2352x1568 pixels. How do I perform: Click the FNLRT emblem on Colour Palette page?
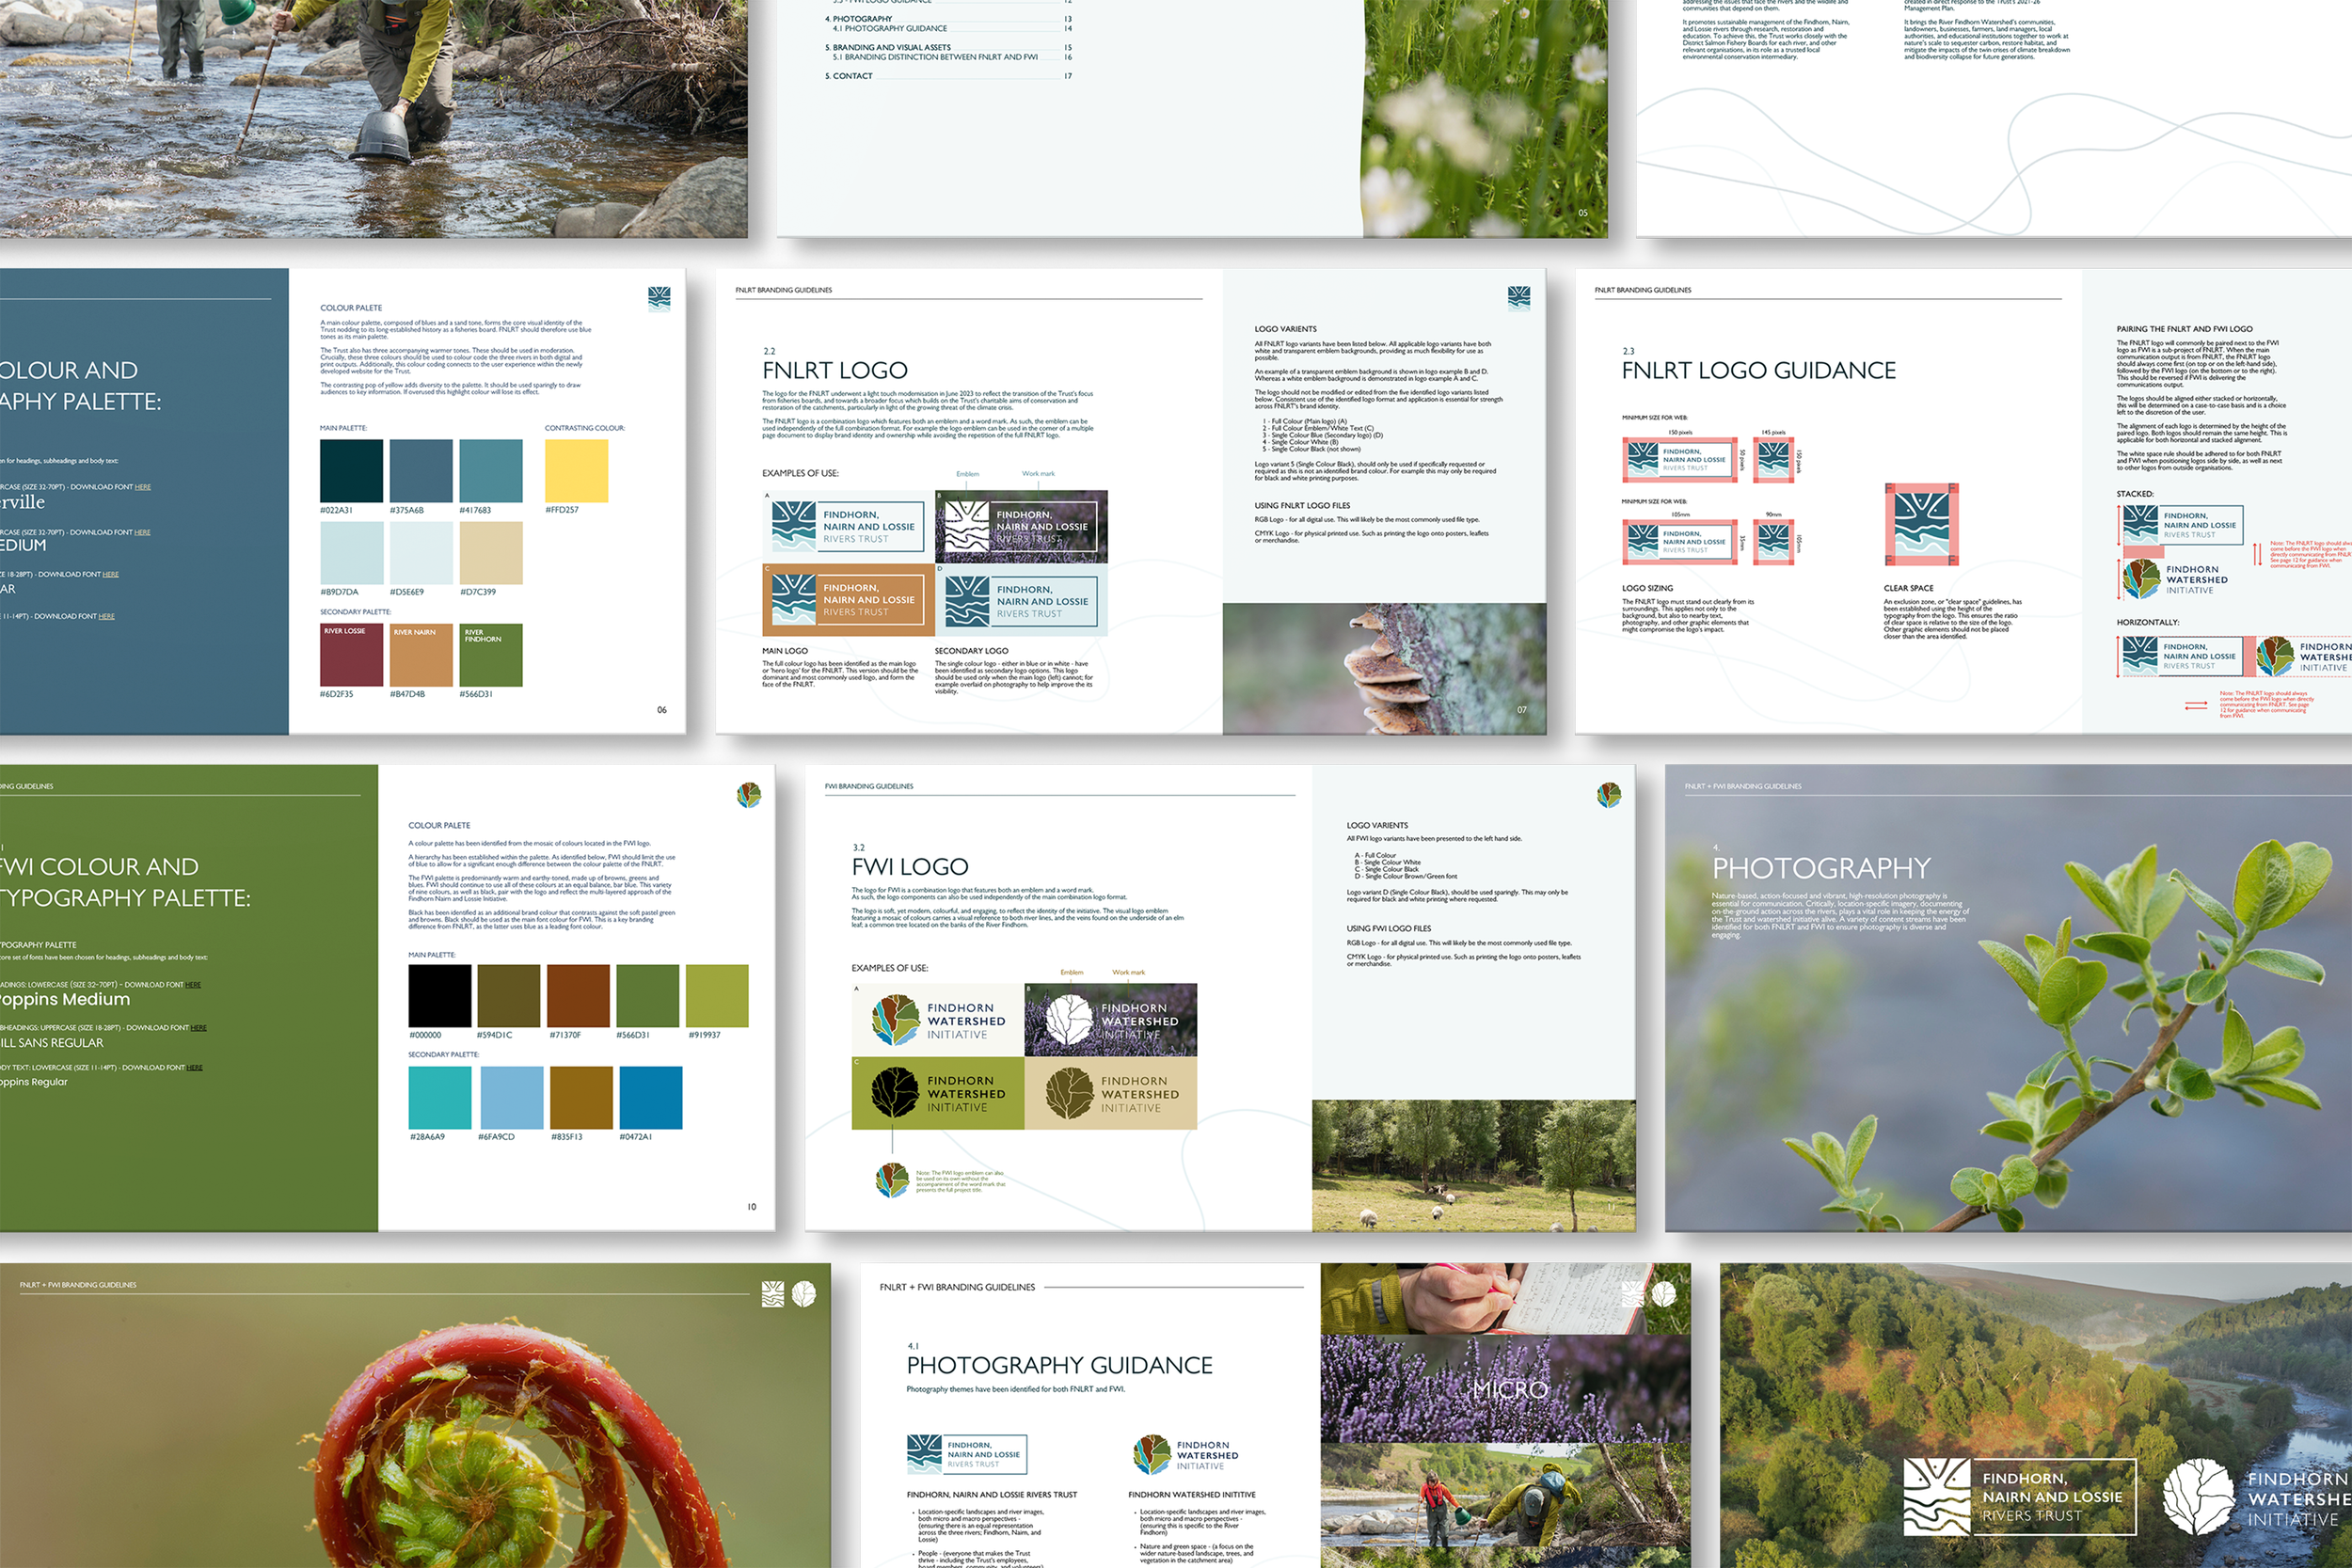[659, 298]
